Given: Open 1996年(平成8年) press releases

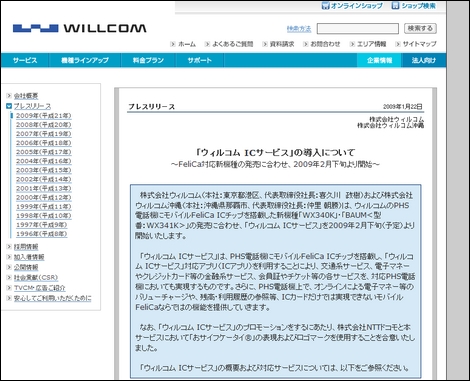Looking at the screenshot, I should [42, 234].
